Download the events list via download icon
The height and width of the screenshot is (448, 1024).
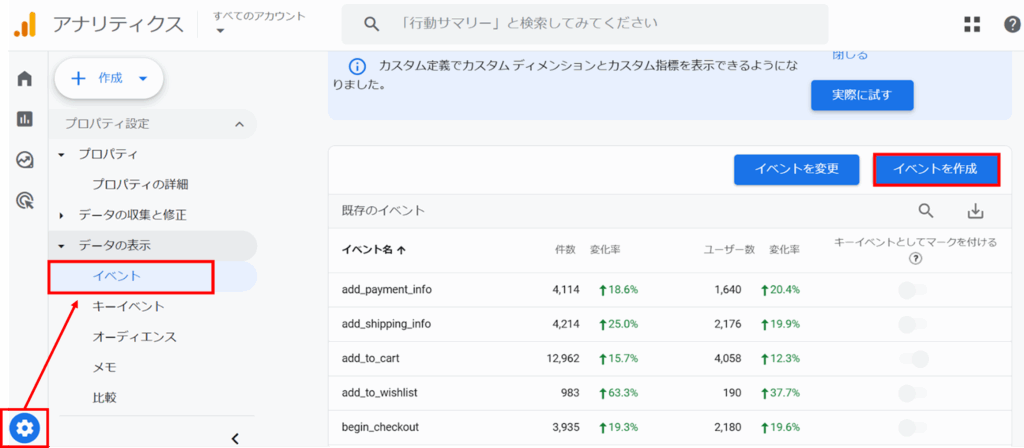976,211
